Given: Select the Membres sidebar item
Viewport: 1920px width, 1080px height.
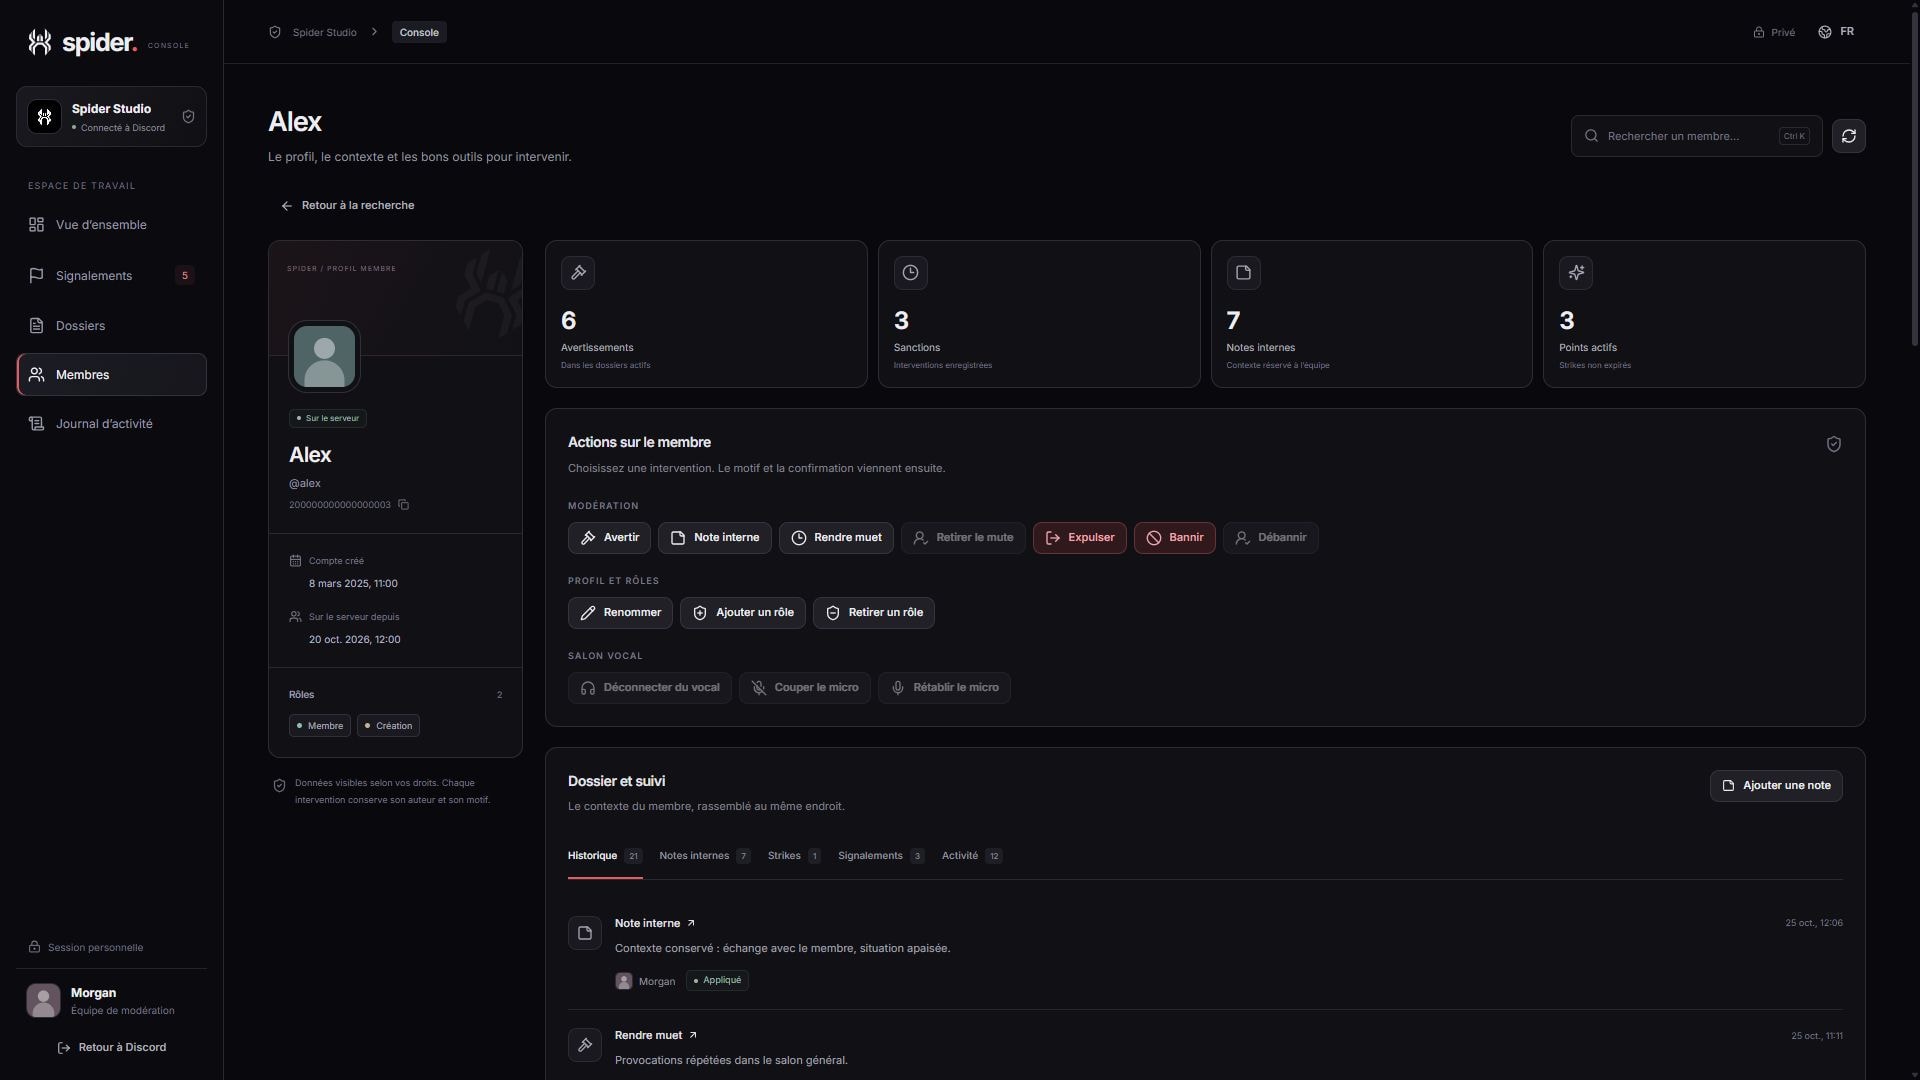Looking at the screenshot, I should pyautogui.click(x=111, y=374).
